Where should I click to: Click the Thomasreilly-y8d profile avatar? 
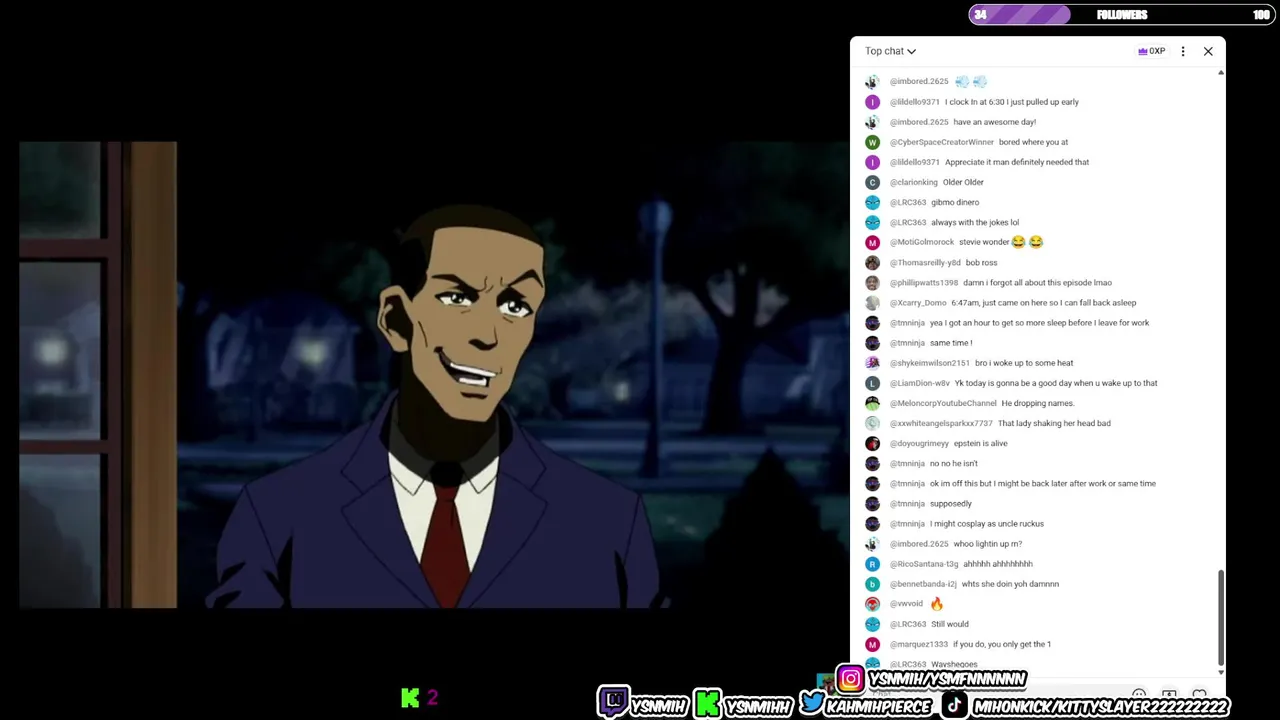coord(872,262)
